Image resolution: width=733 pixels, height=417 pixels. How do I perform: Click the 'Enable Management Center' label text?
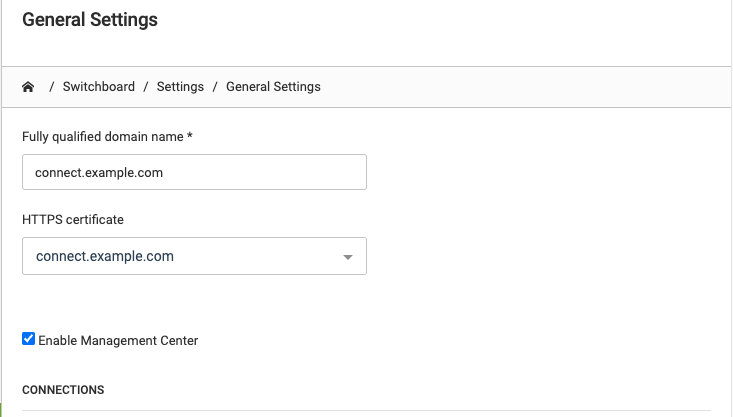coord(118,340)
